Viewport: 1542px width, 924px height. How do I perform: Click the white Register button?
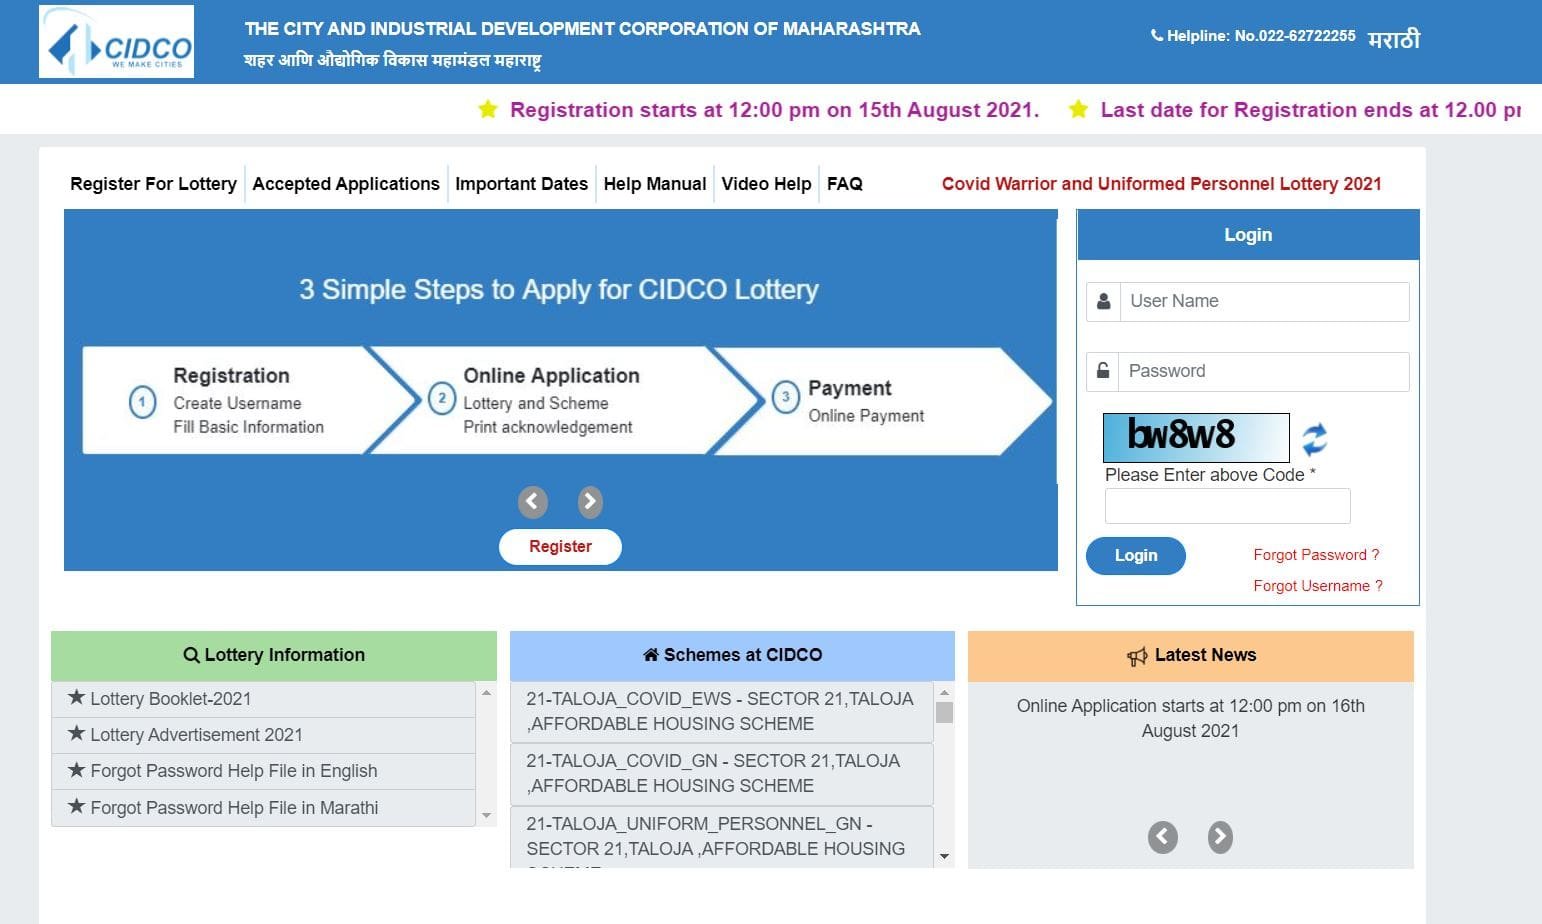[x=560, y=547]
